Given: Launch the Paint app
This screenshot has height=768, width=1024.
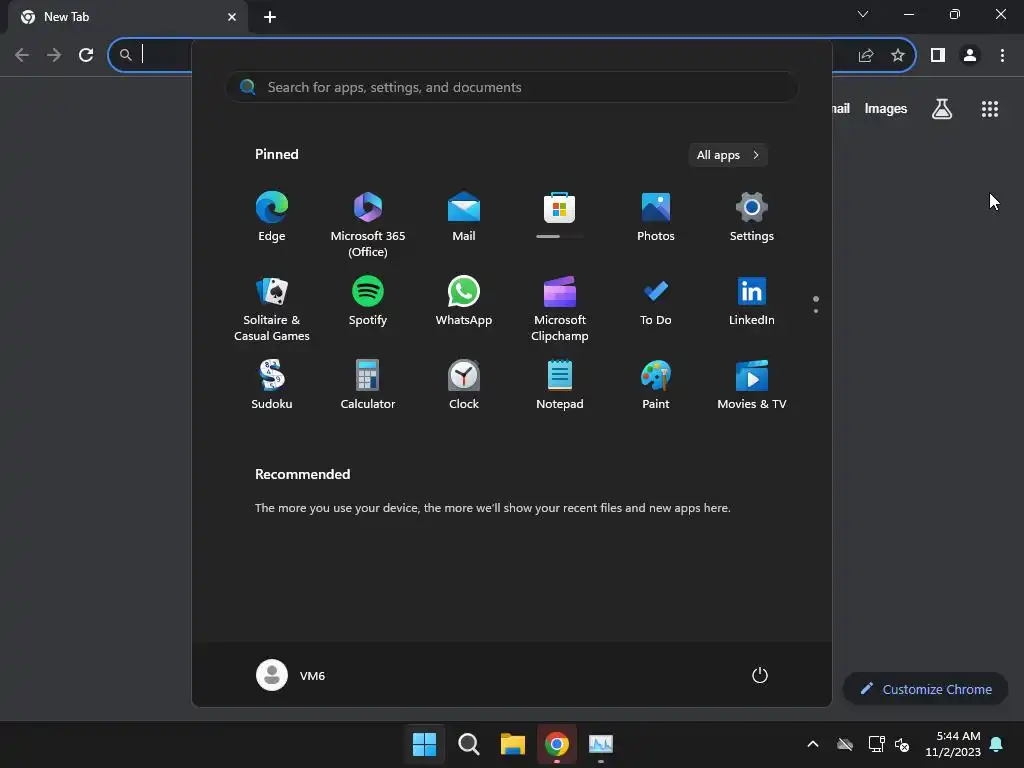Looking at the screenshot, I should coord(656,385).
